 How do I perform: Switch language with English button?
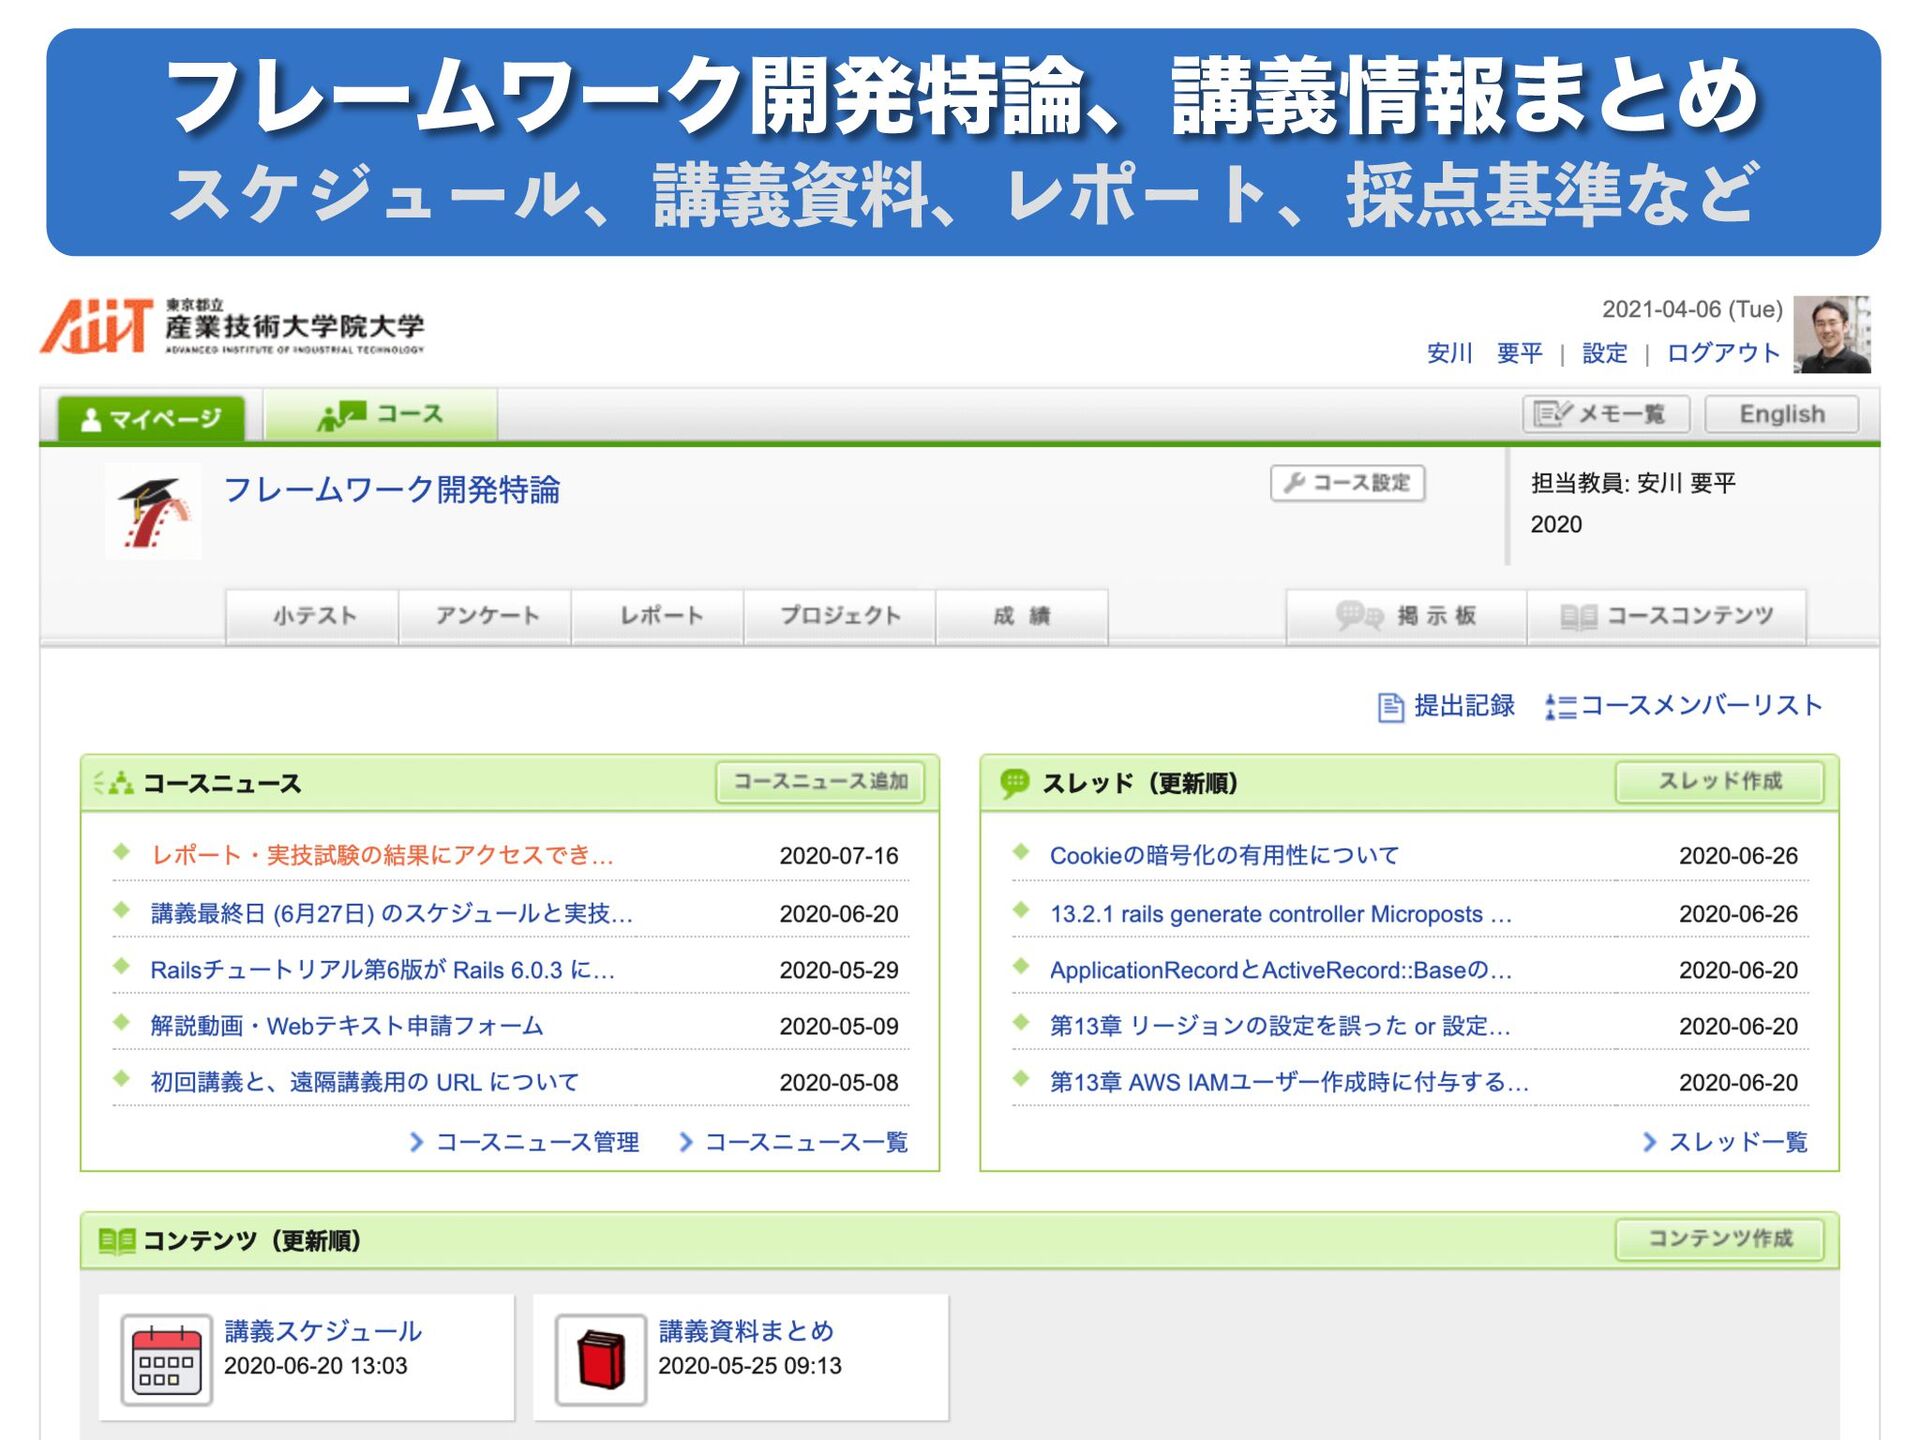(1781, 414)
